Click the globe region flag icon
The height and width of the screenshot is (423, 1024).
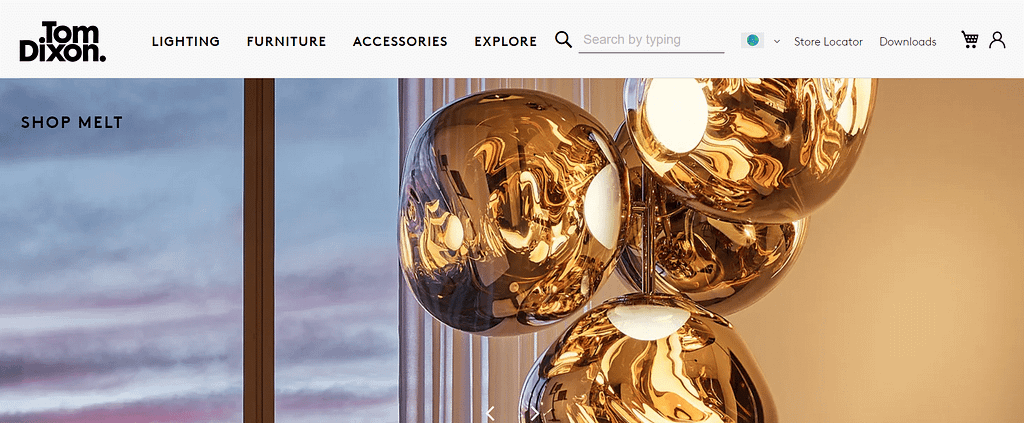click(752, 40)
